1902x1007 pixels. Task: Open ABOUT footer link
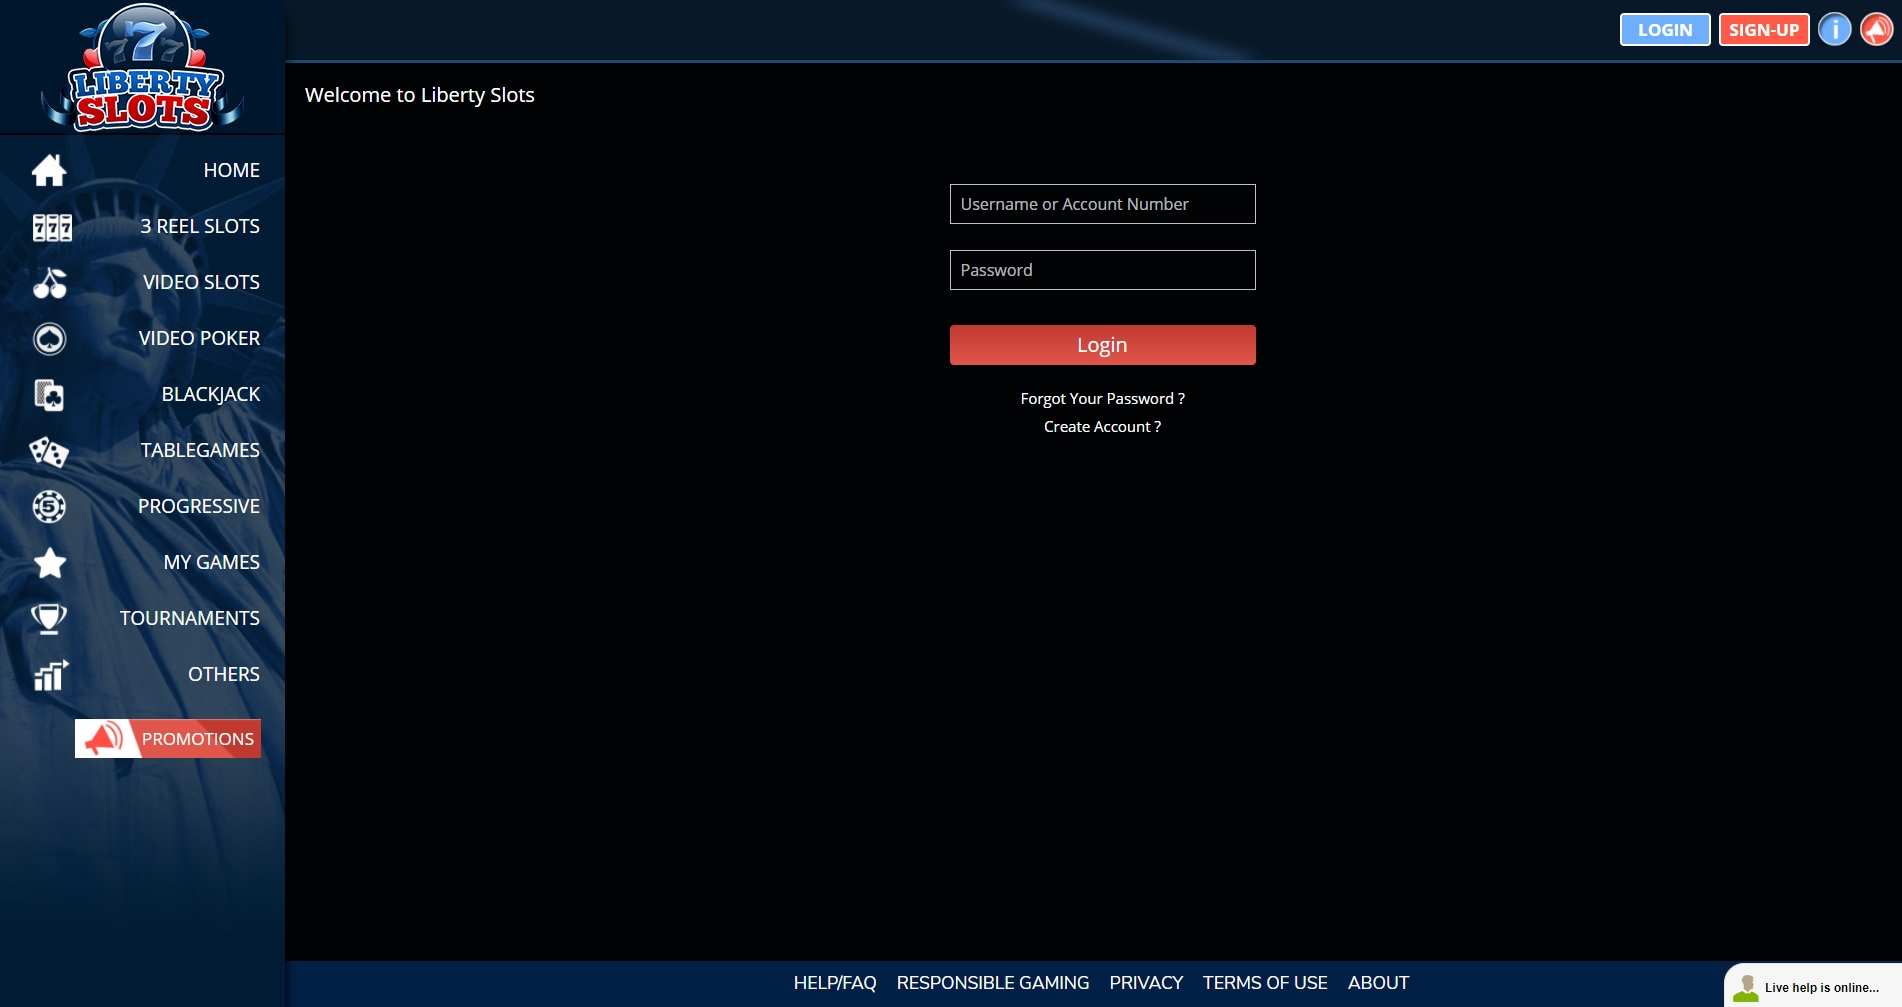click(x=1378, y=983)
